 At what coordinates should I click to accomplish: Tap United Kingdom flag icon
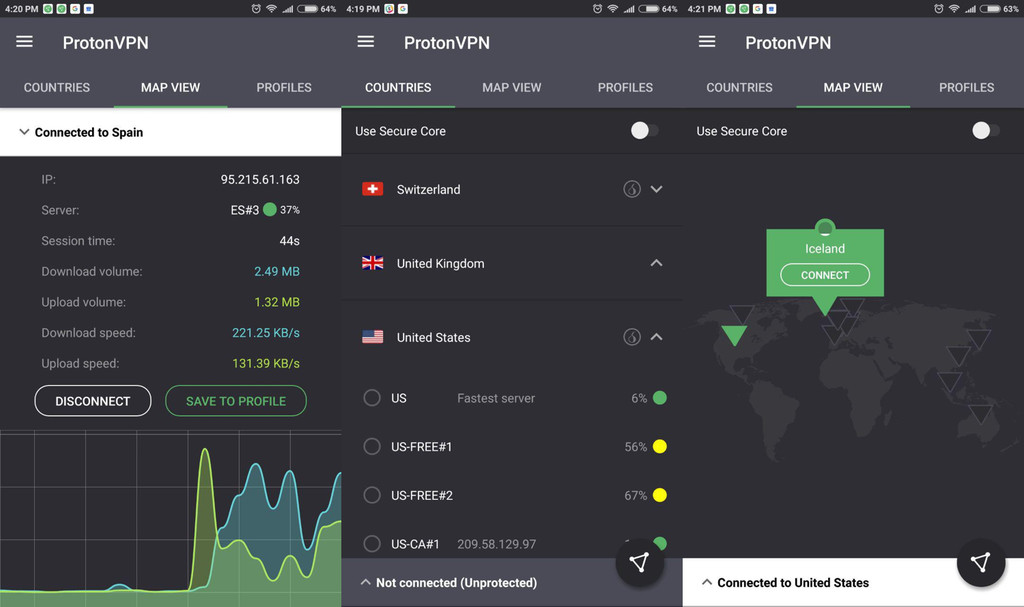point(372,263)
